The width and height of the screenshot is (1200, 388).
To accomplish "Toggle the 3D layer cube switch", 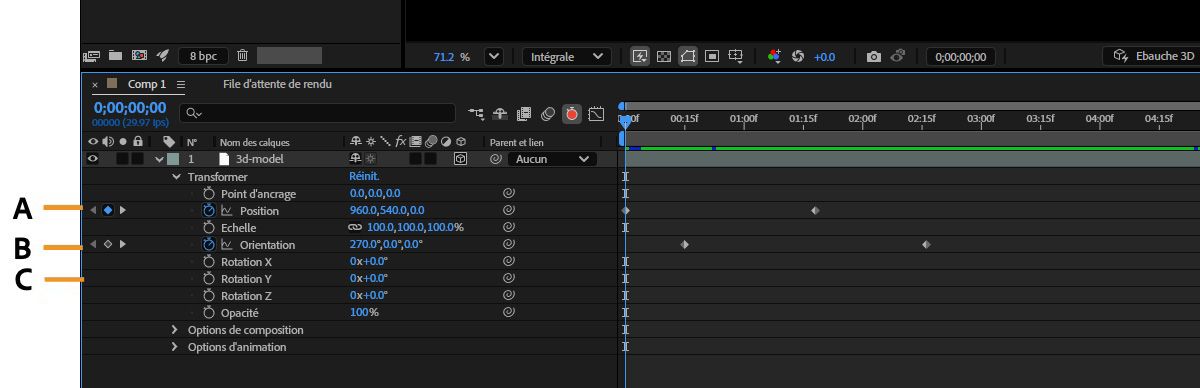I will coord(461,158).
